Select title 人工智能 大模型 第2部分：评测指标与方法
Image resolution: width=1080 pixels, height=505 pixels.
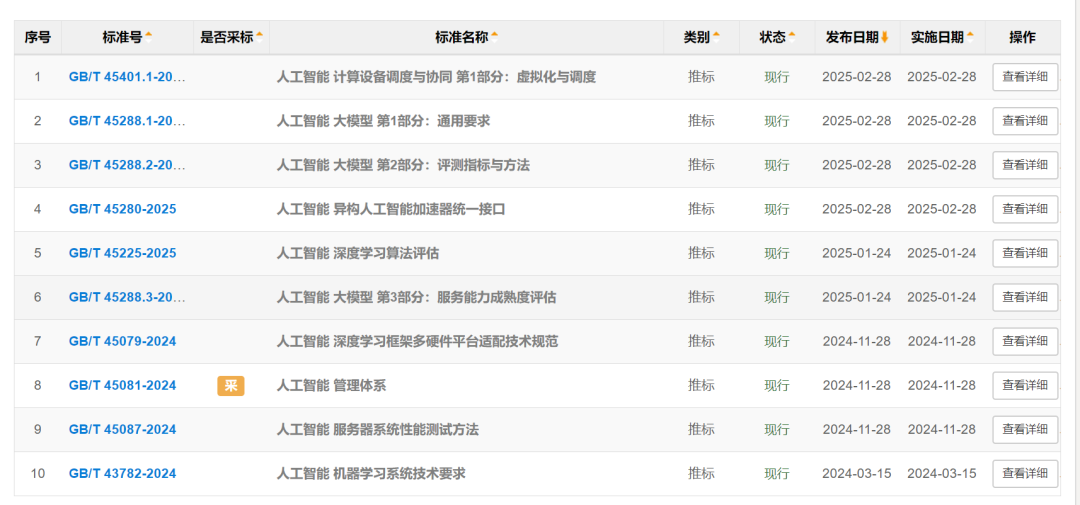point(403,165)
